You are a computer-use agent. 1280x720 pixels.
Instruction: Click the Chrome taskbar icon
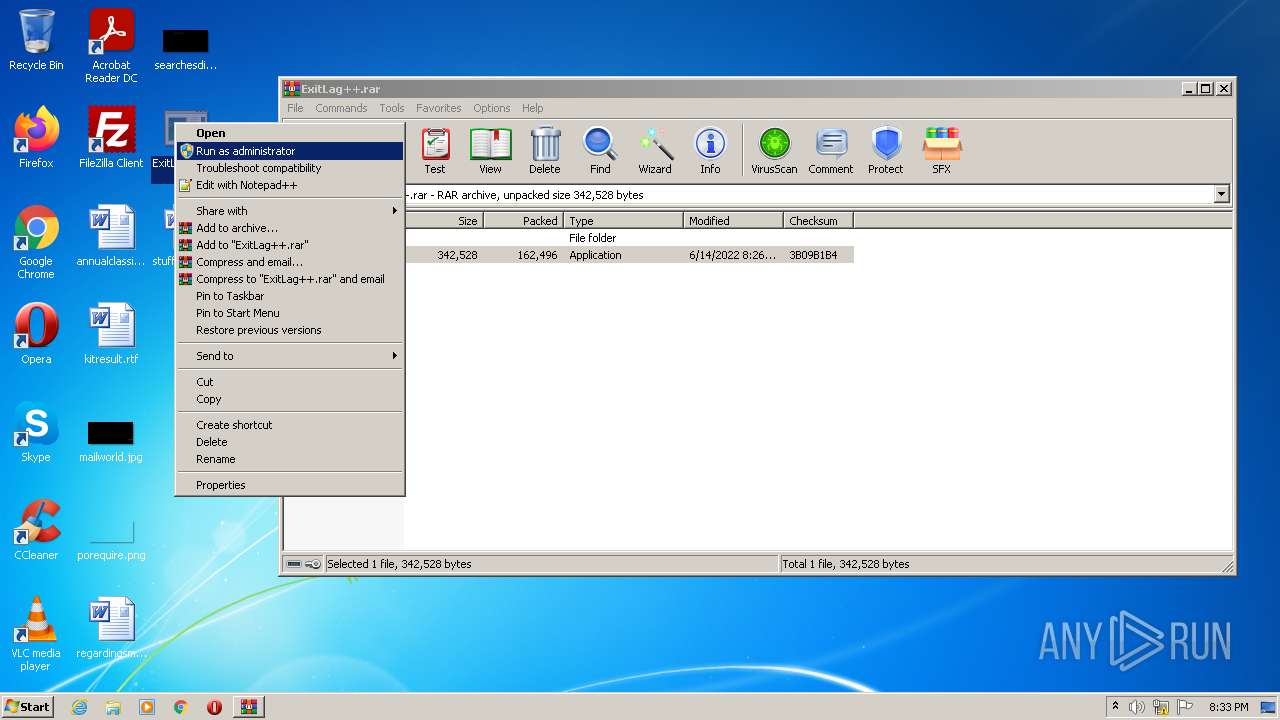(181, 707)
